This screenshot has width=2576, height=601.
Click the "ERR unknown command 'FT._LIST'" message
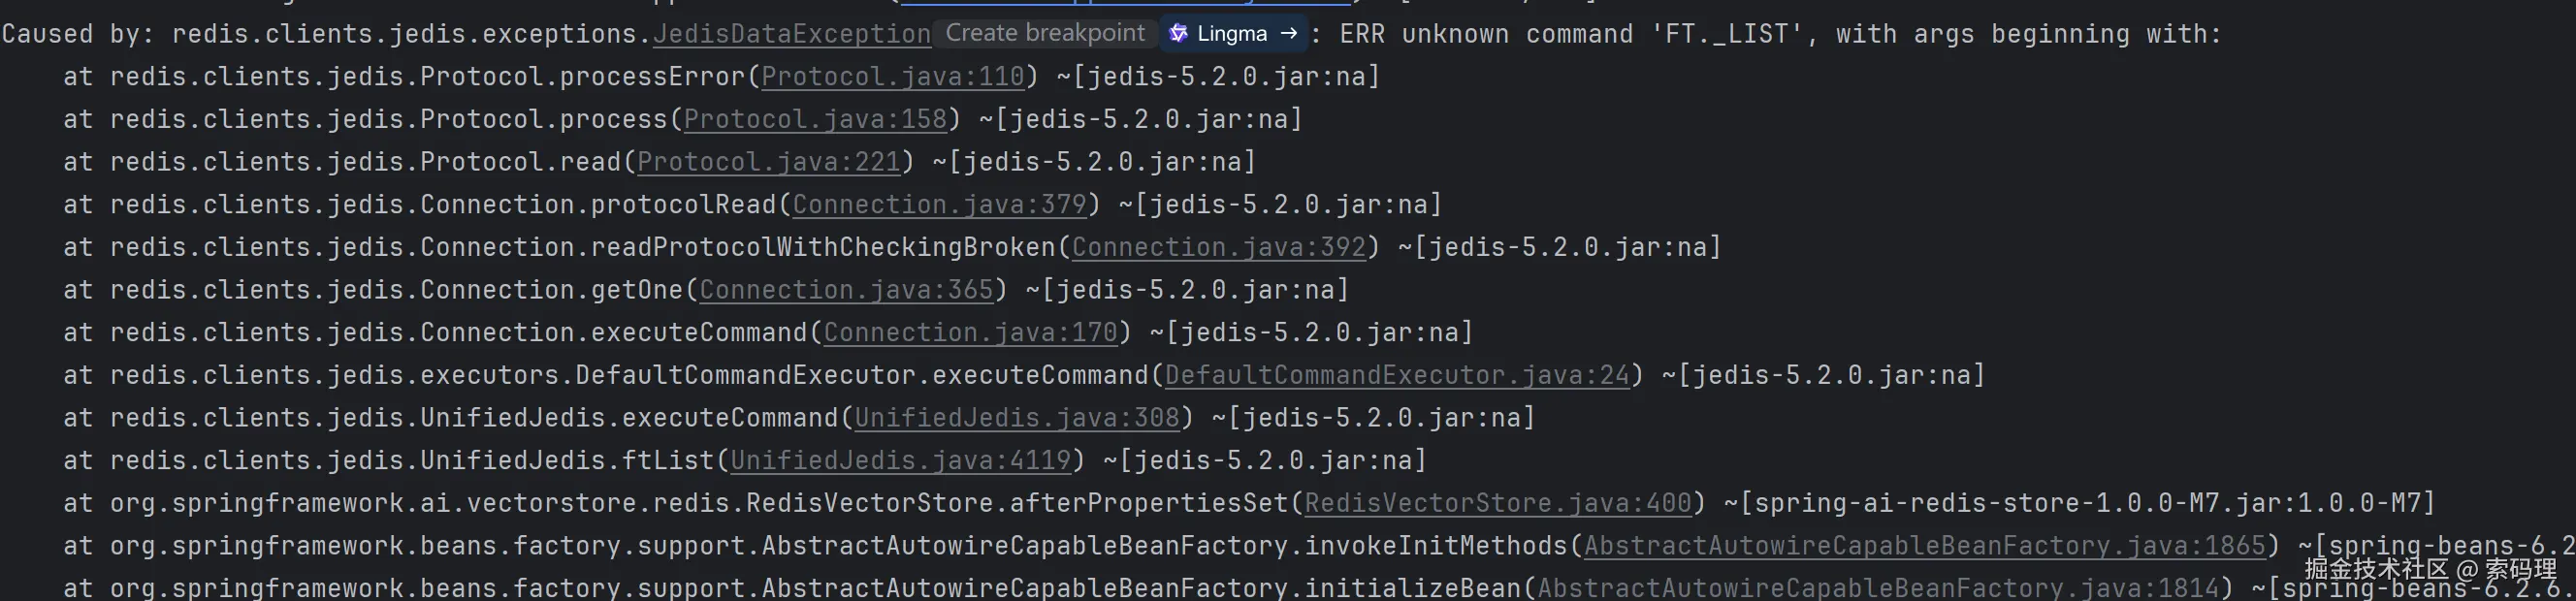tap(1571, 34)
